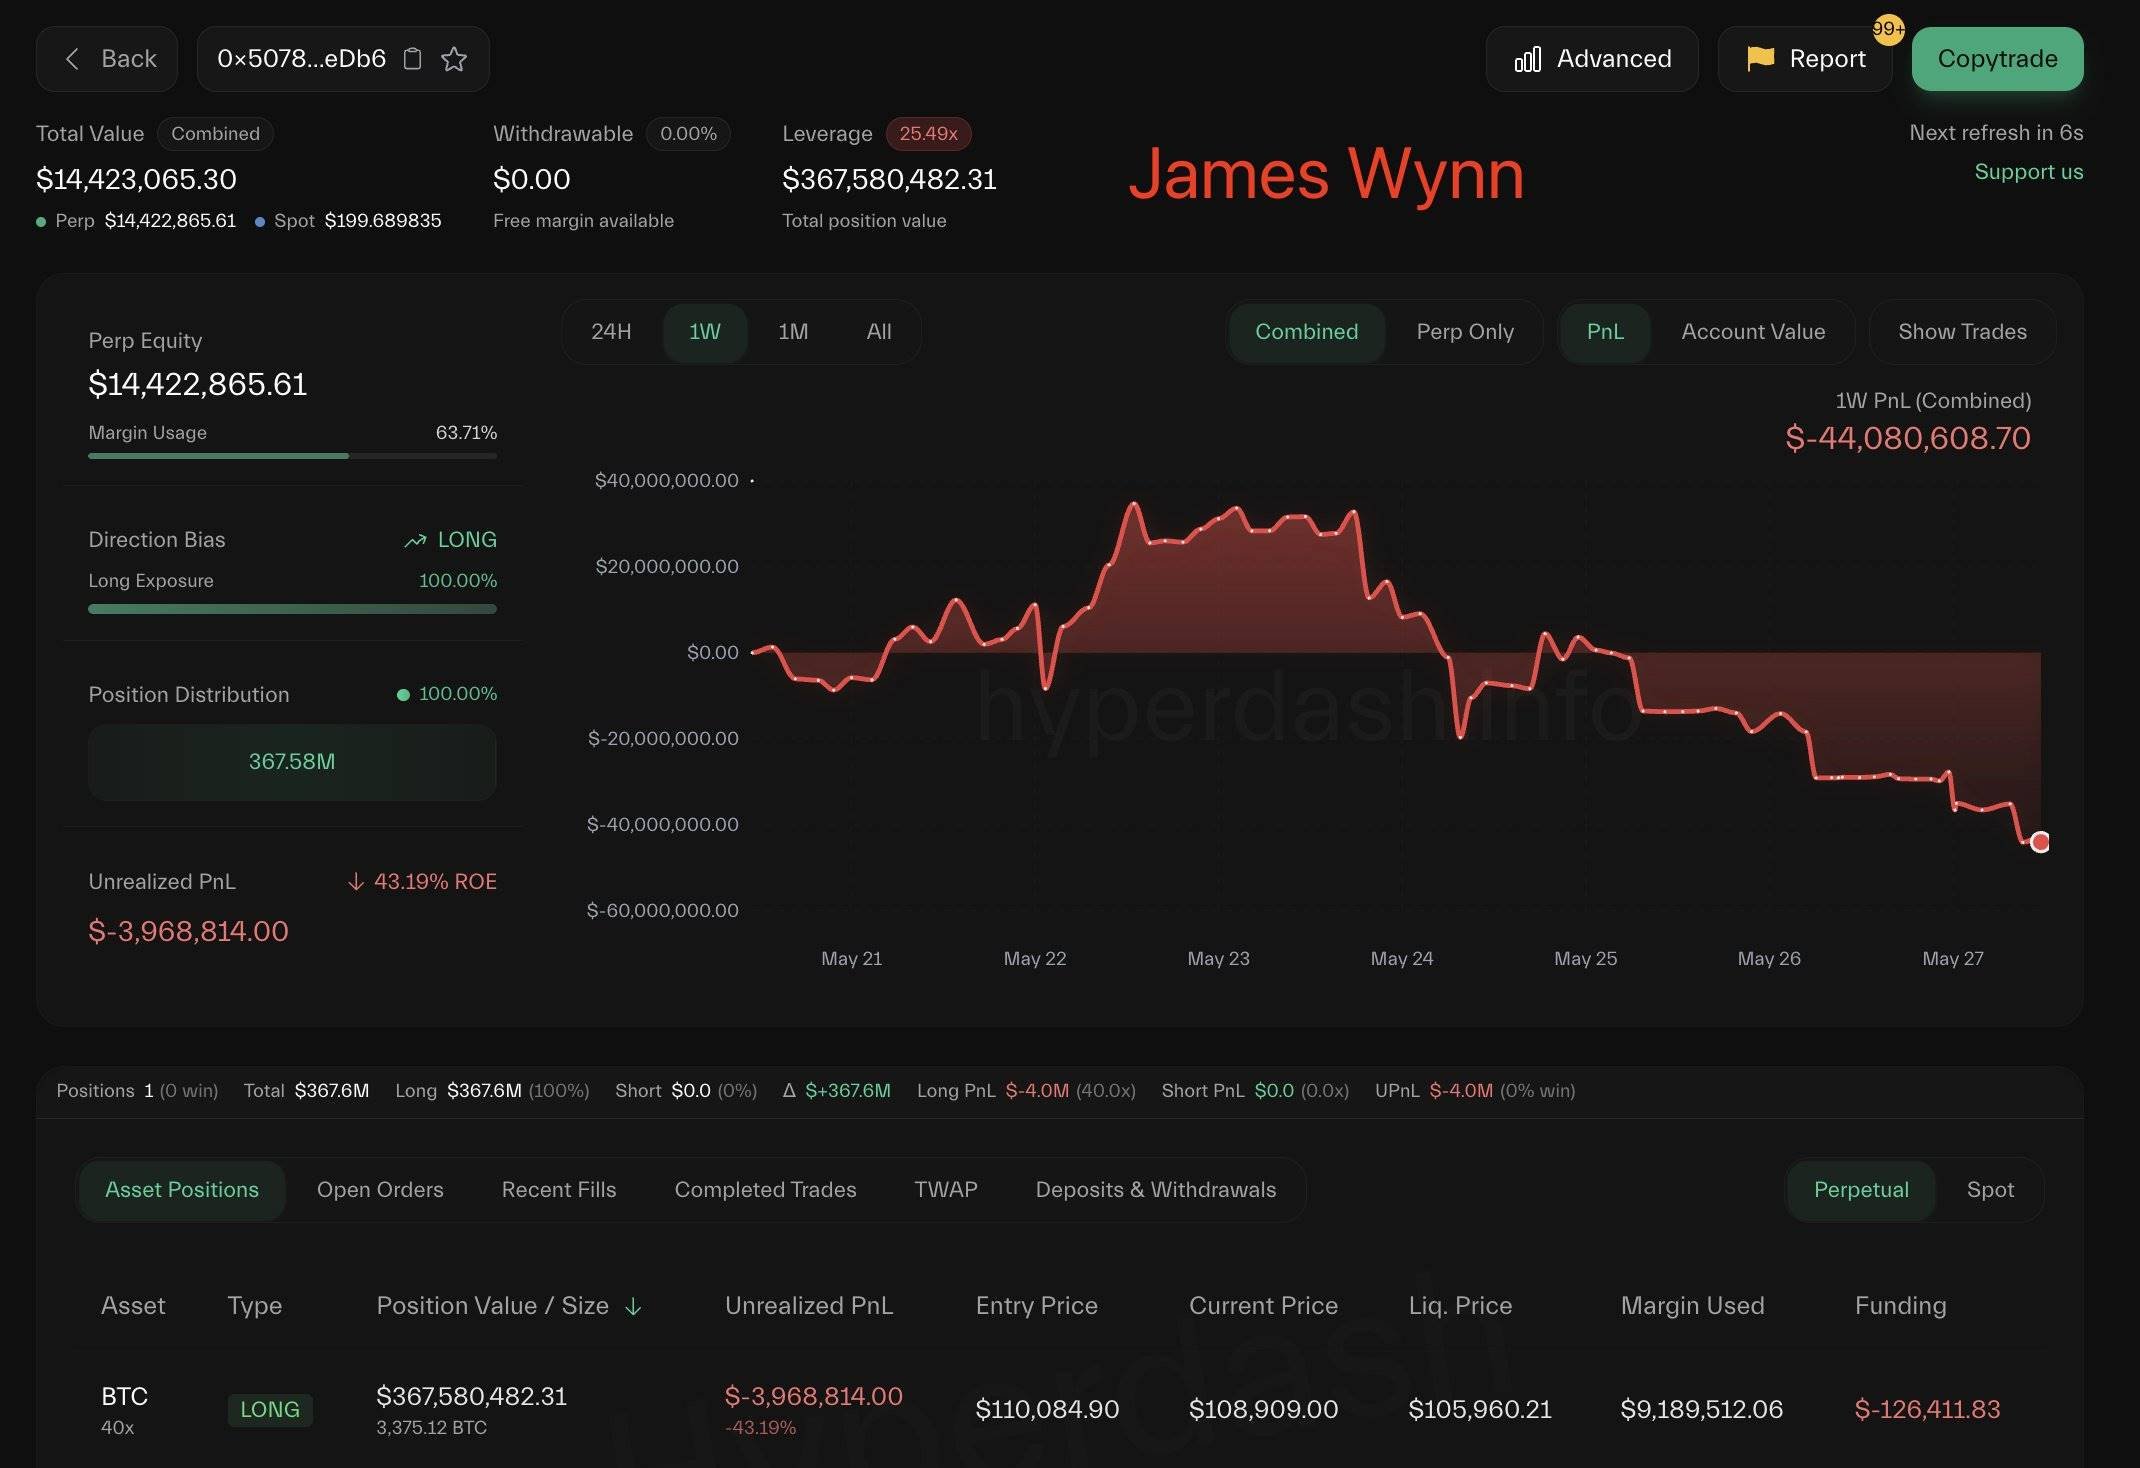
Task: Click the flag icon to report this account
Action: pyautogui.click(x=1760, y=58)
